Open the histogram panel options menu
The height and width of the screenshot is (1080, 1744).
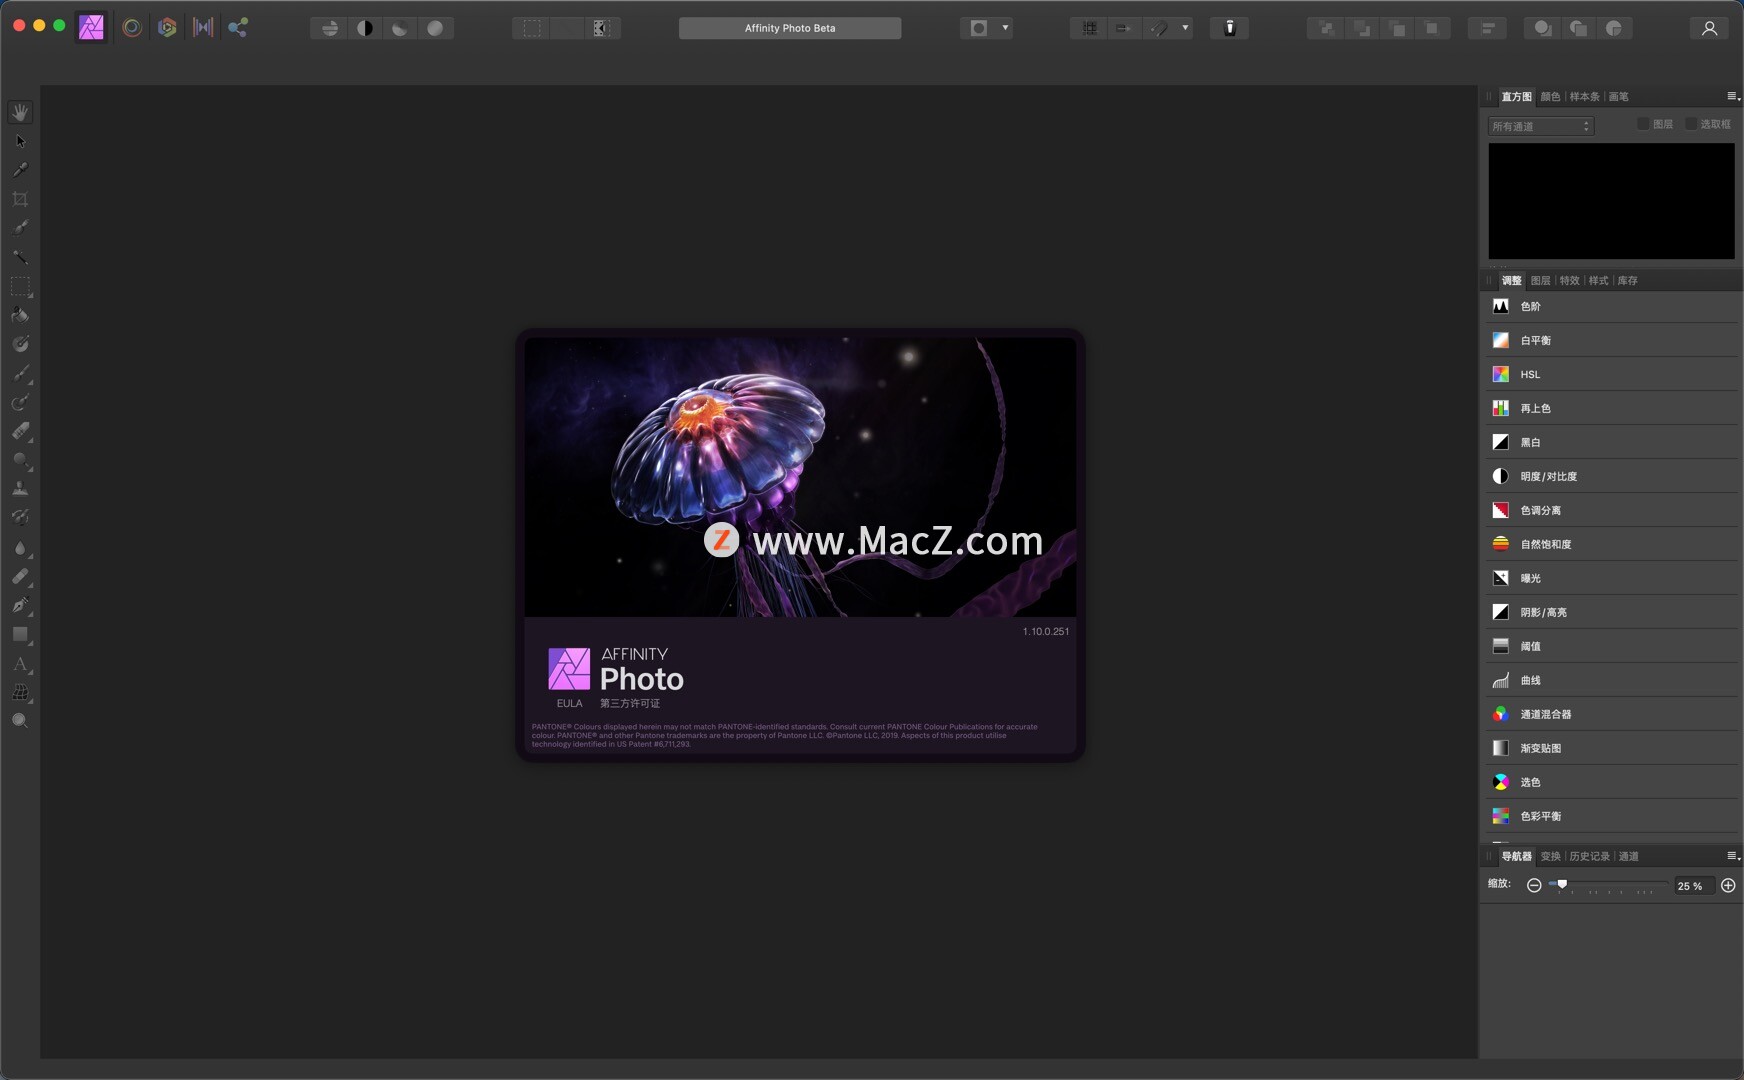coord(1733,96)
